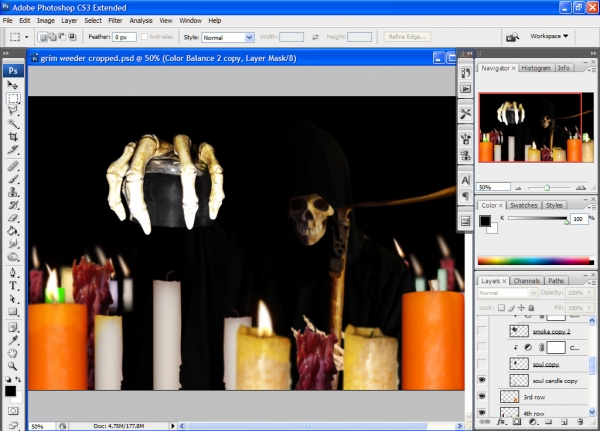Open the Opacity slider arrow
The width and height of the screenshot is (600, 431).
[x=590, y=292]
